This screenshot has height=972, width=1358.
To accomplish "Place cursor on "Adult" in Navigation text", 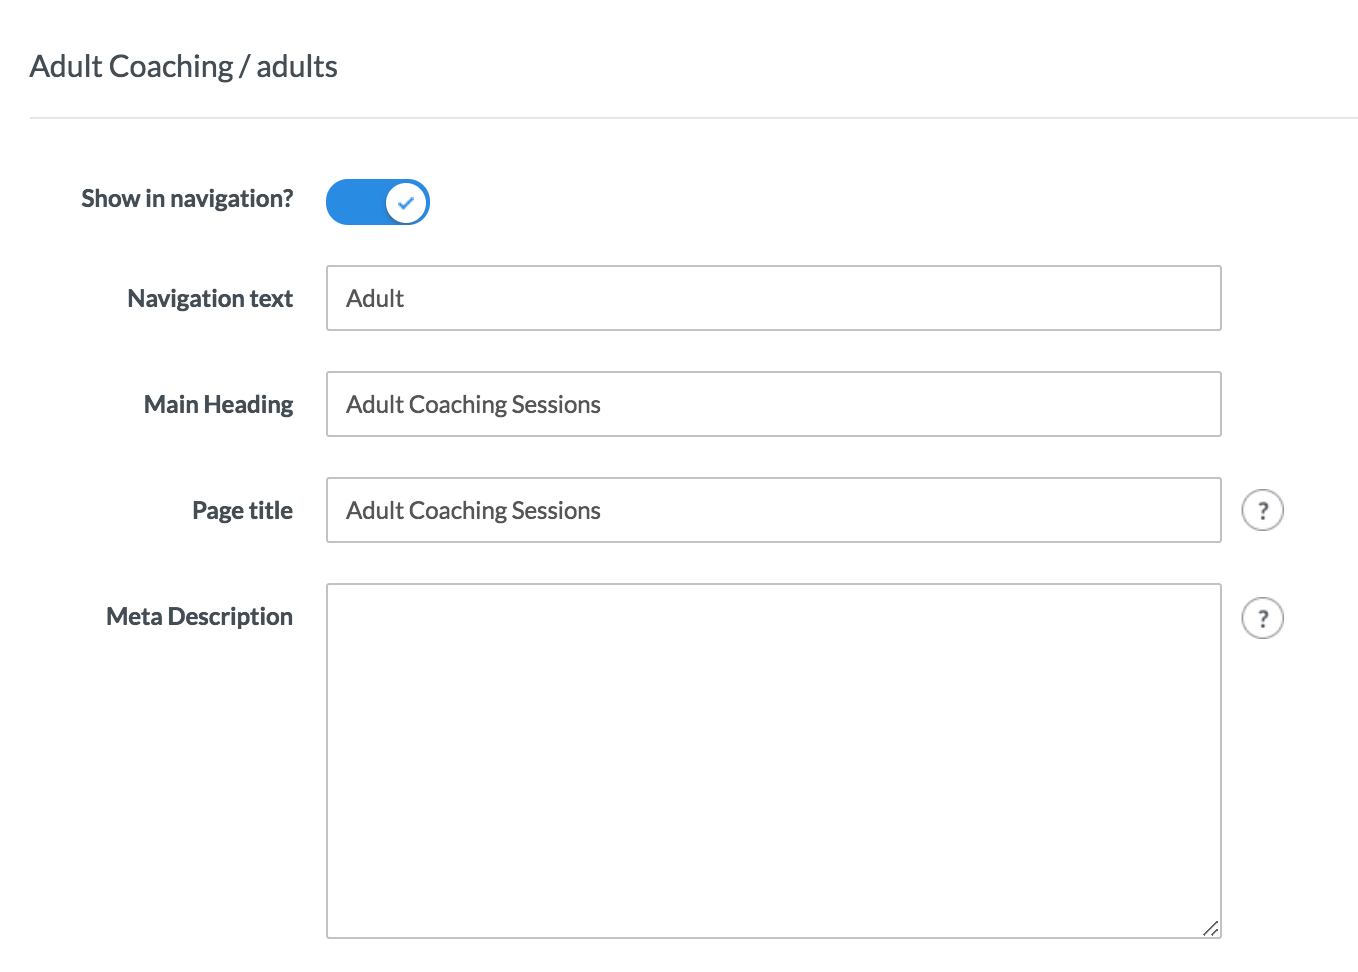I will point(375,299).
